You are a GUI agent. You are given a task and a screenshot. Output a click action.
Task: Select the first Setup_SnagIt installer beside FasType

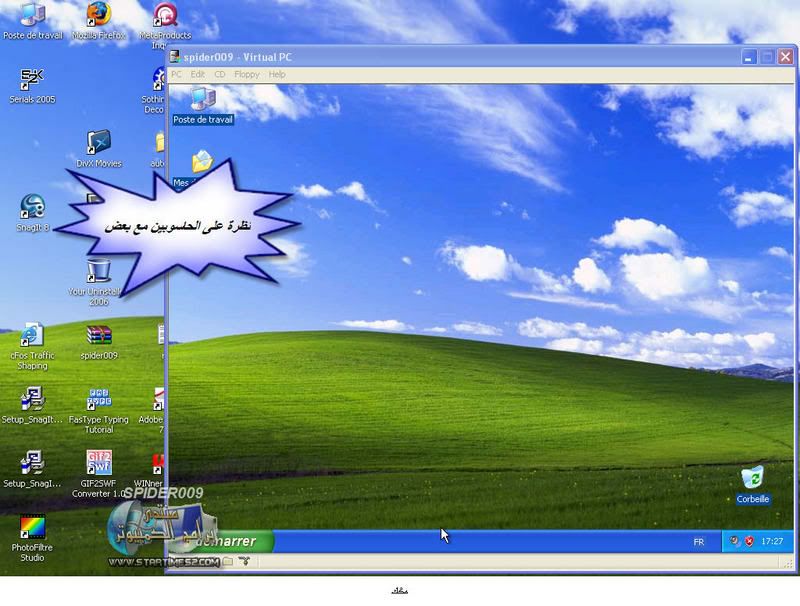pyautogui.click(x=32, y=406)
